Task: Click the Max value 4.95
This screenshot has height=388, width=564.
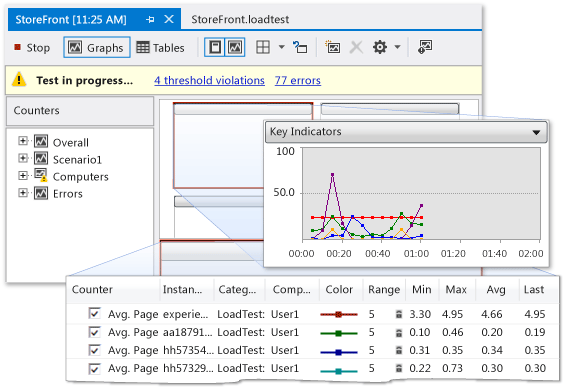Action: pos(452,314)
